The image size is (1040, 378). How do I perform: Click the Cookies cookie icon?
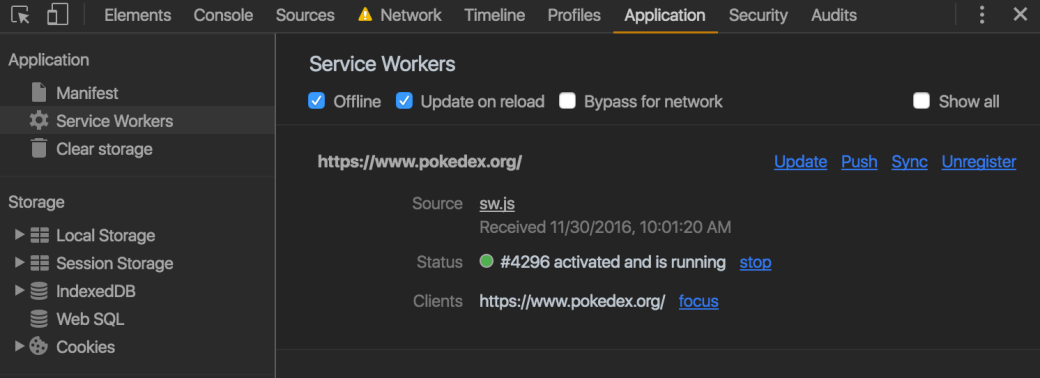click(x=39, y=346)
